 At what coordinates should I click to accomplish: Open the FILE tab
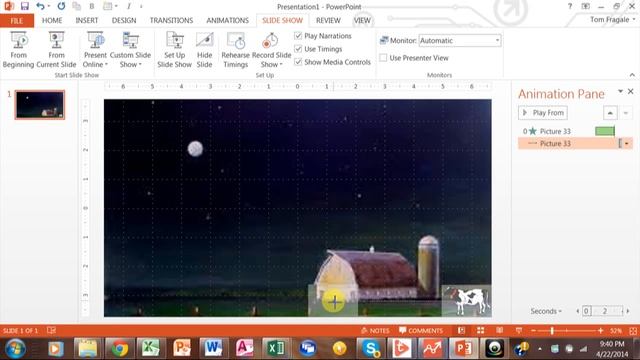[17, 21]
